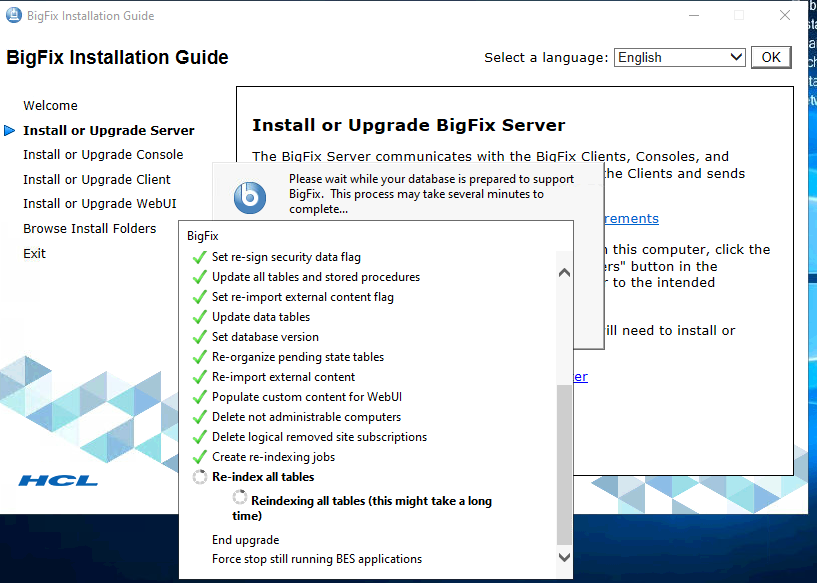The image size is (817, 583).
Task: Click the Install or Upgrade BigFix Server heading
Action: (409, 126)
